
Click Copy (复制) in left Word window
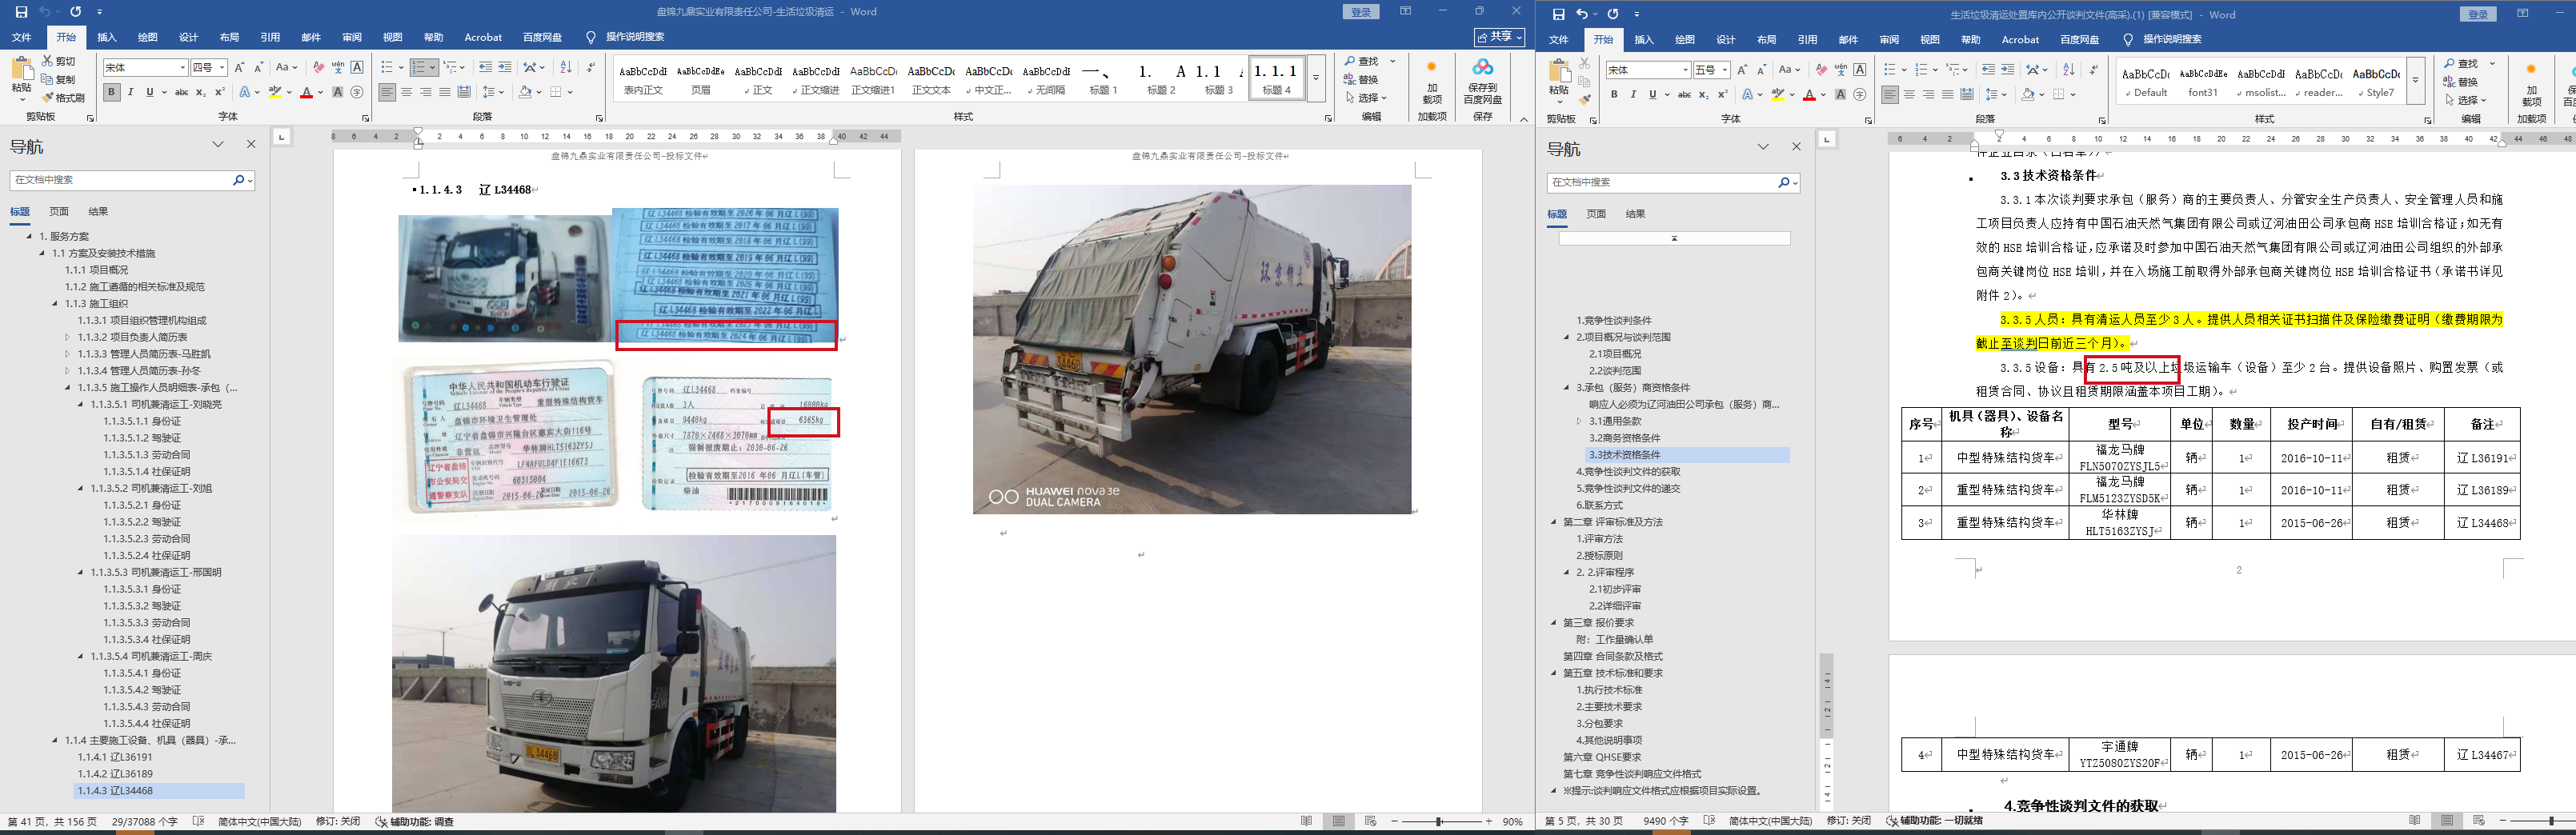[x=59, y=80]
